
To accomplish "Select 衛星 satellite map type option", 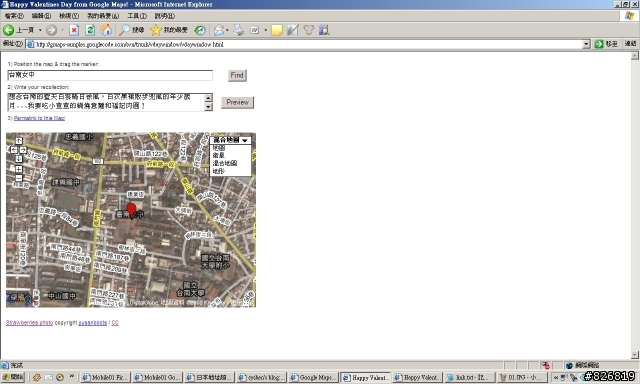I will 219,155.
